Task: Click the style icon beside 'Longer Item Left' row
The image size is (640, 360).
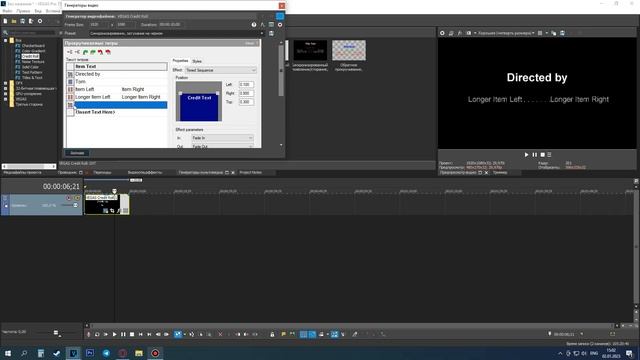Action: pyautogui.click(x=70, y=97)
